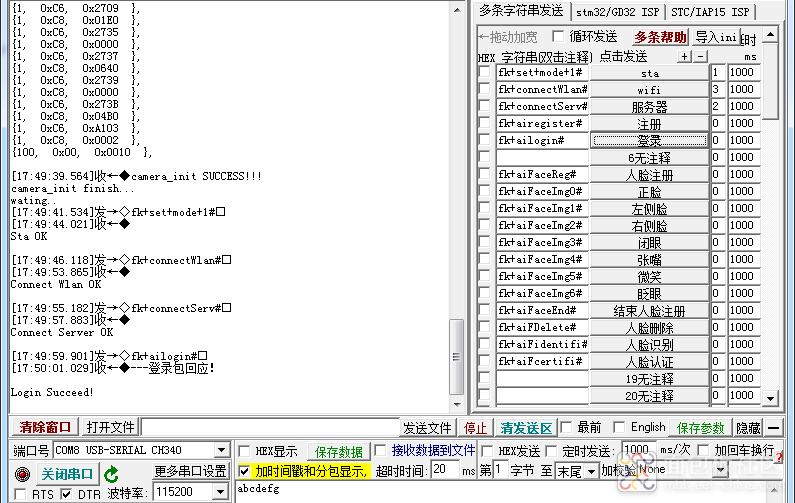Open the 加校验 None checksum dropdown
Image resolution: width=795 pixels, height=503 pixels.
click(x=721, y=470)
